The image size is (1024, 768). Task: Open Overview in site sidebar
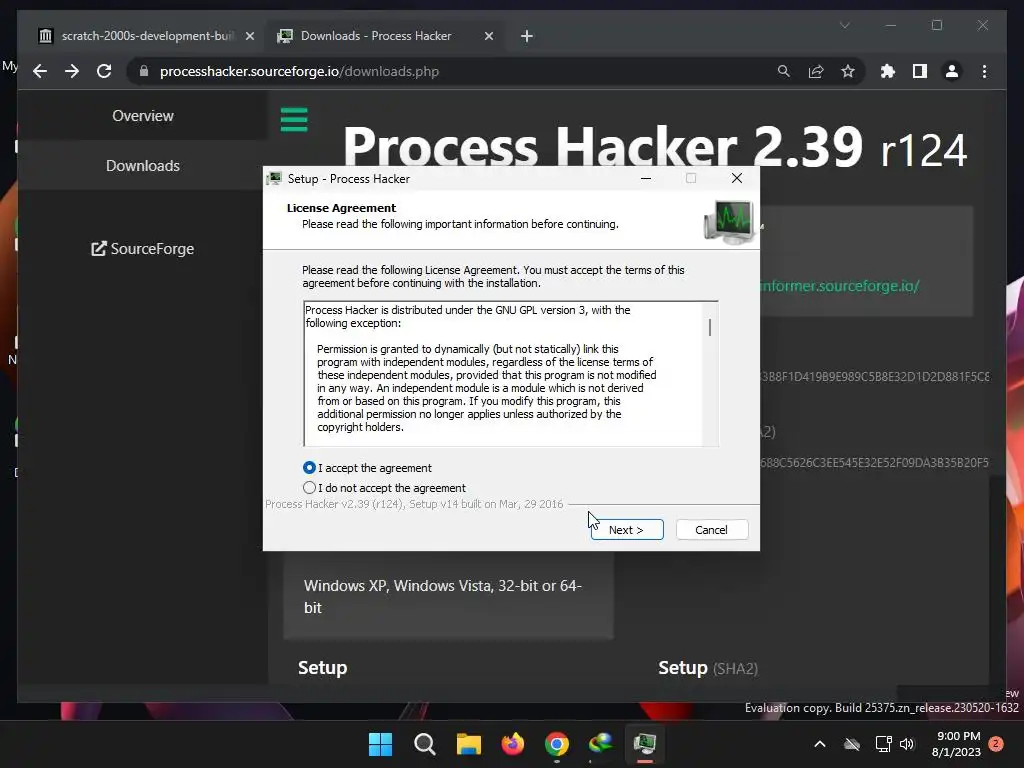(x=142, y=116)
